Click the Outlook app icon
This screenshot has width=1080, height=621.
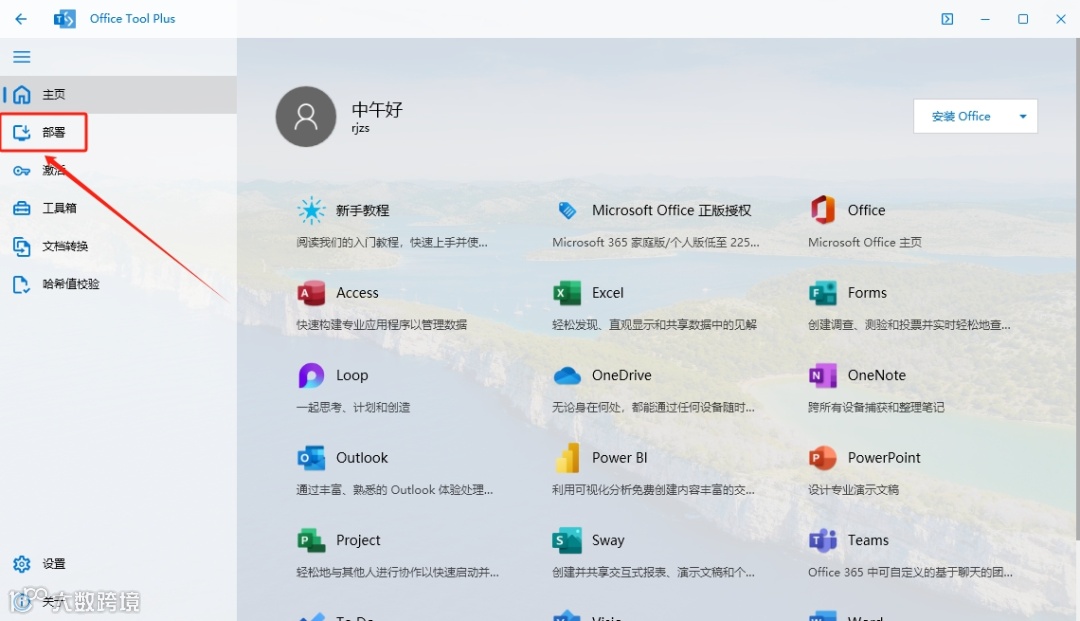311,458
